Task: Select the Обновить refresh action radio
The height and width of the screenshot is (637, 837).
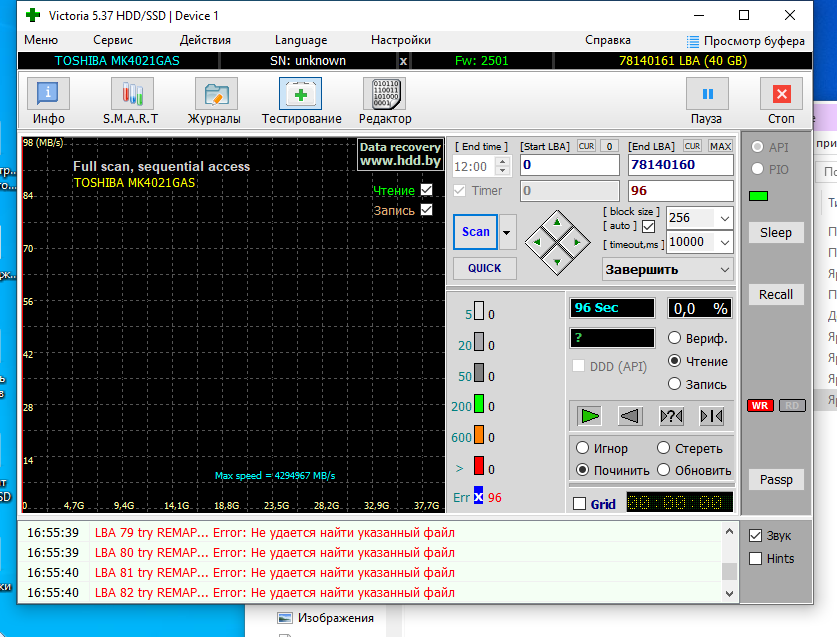Action: point(664,470)
